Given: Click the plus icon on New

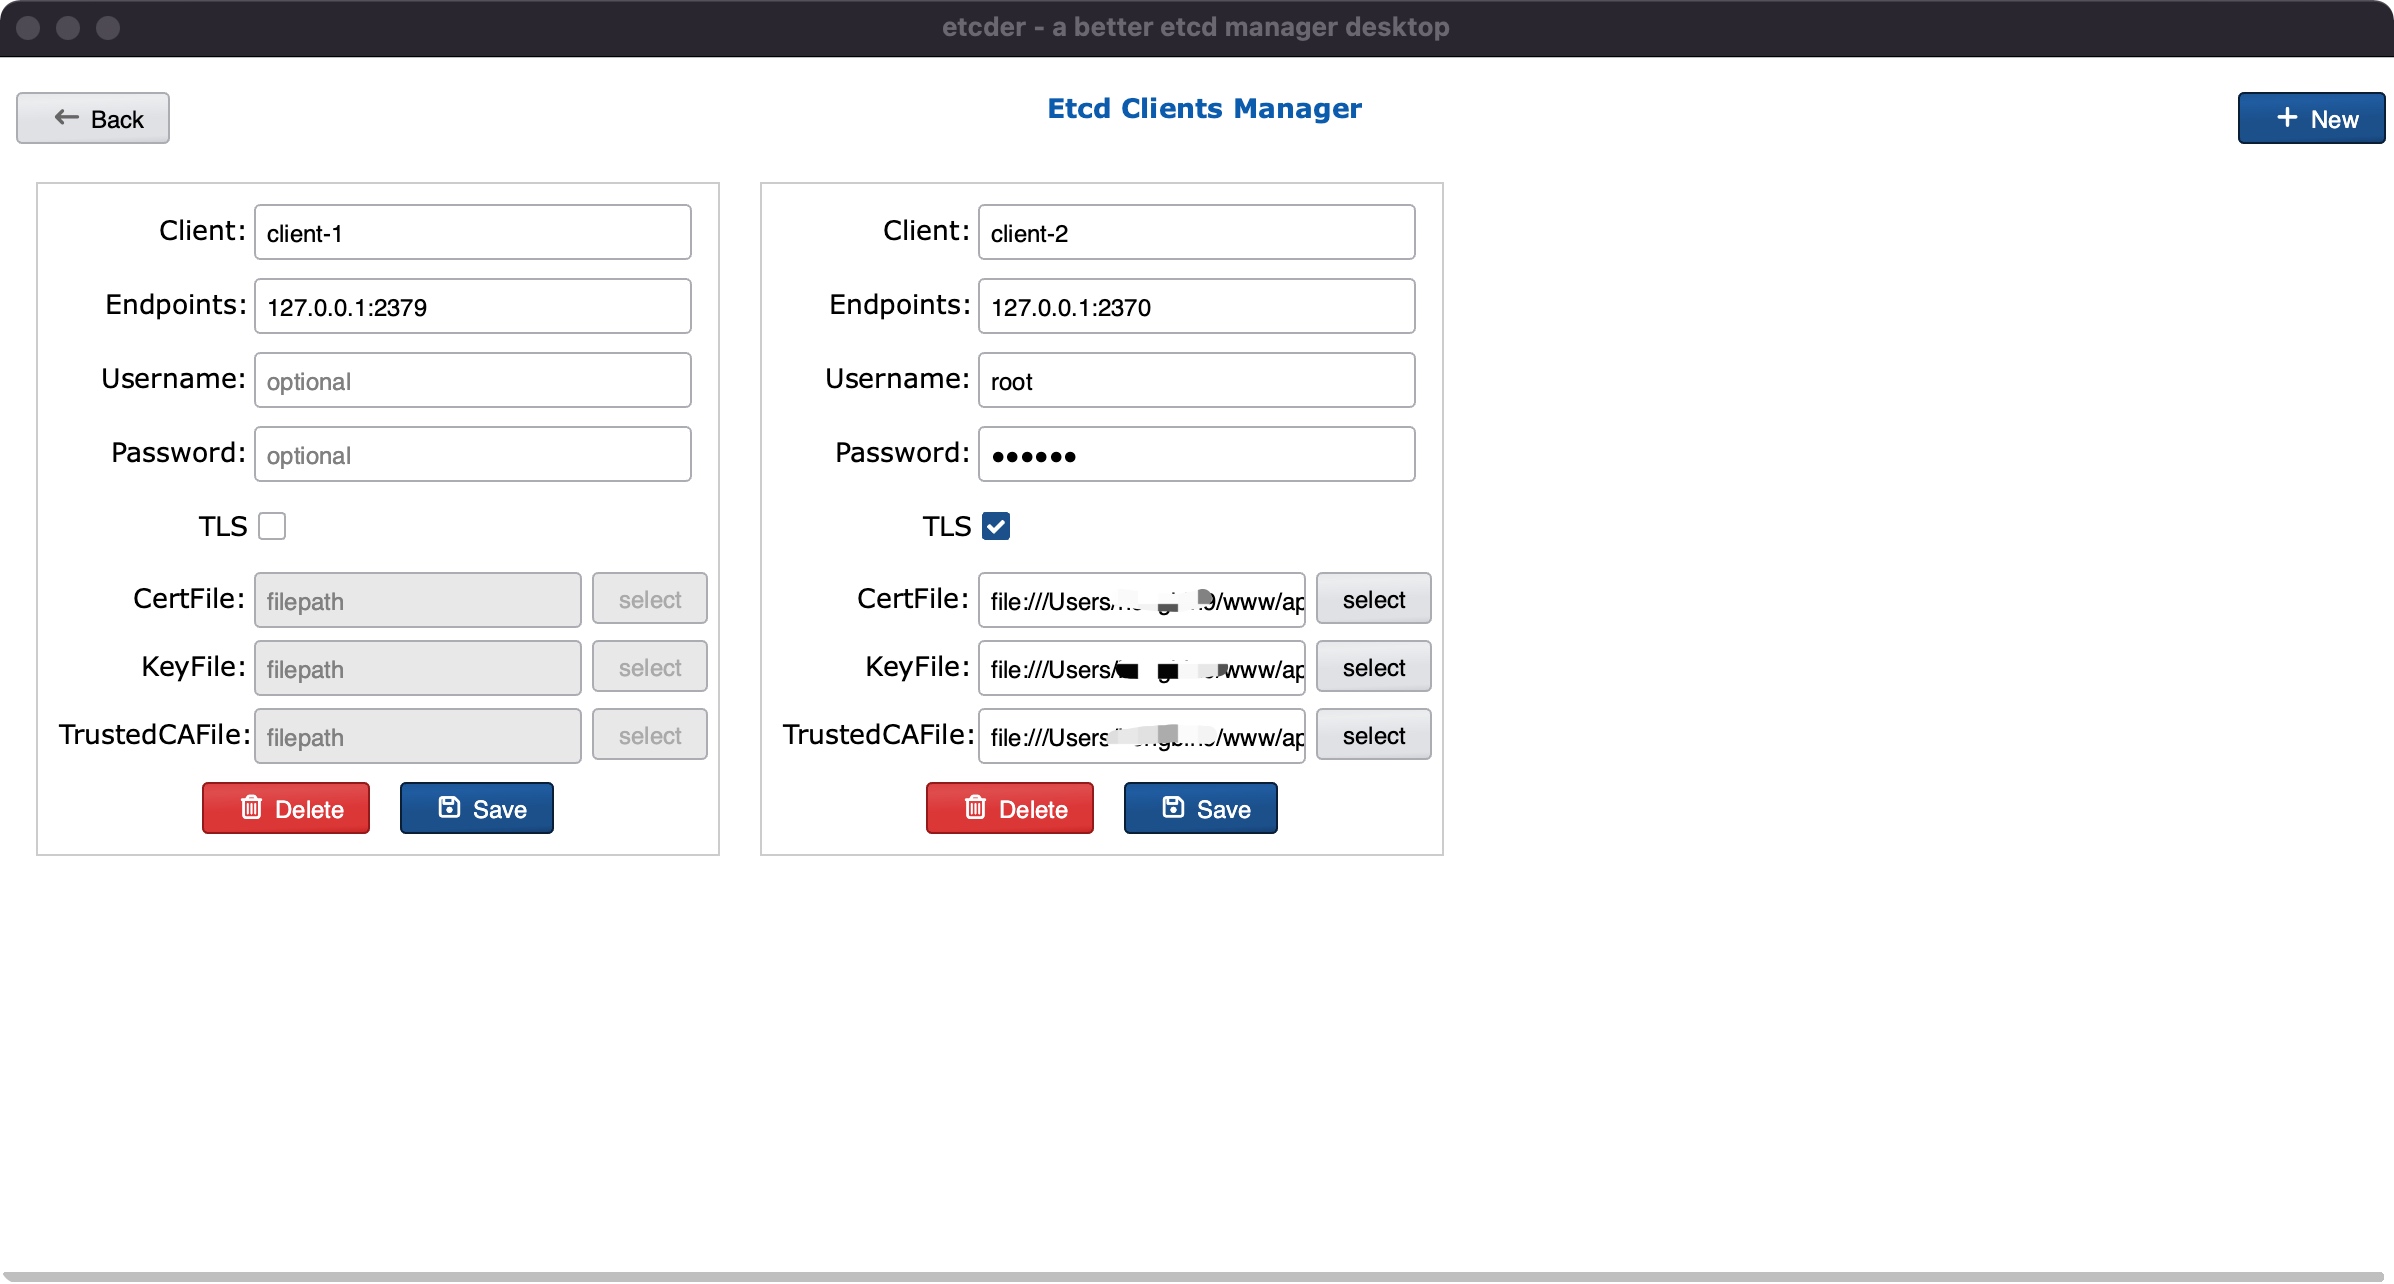Looking at the screenshot, I should click(2286, 118).
